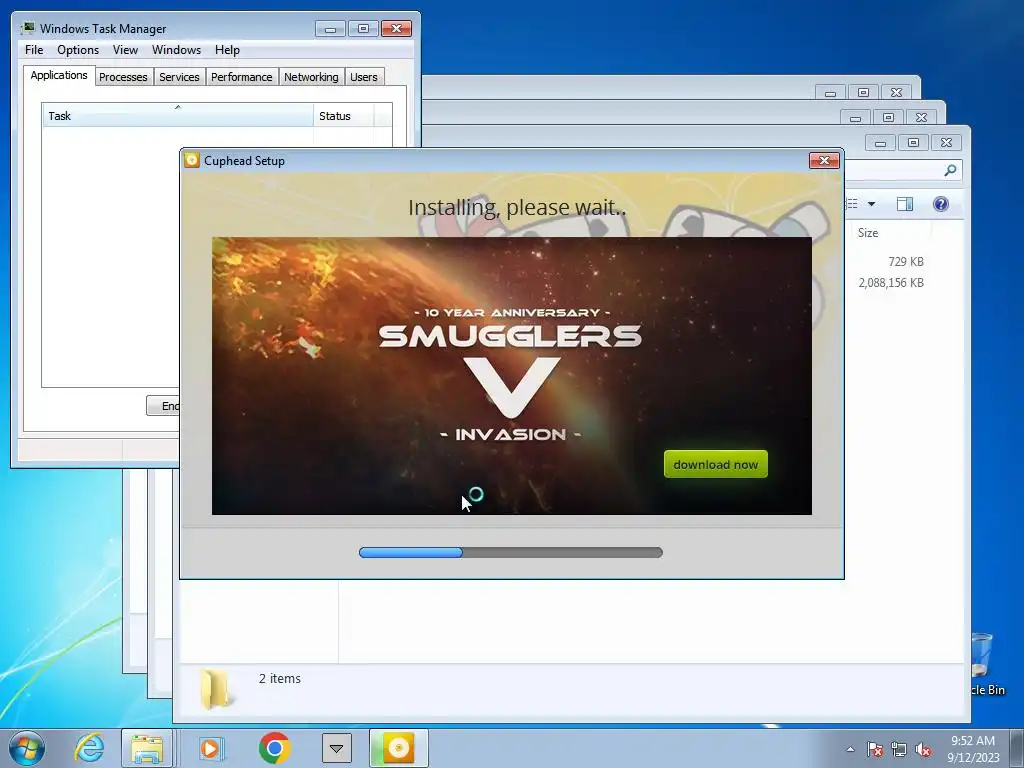Click the green download now button
This screenshot has width=1024, height=768.
716,464
